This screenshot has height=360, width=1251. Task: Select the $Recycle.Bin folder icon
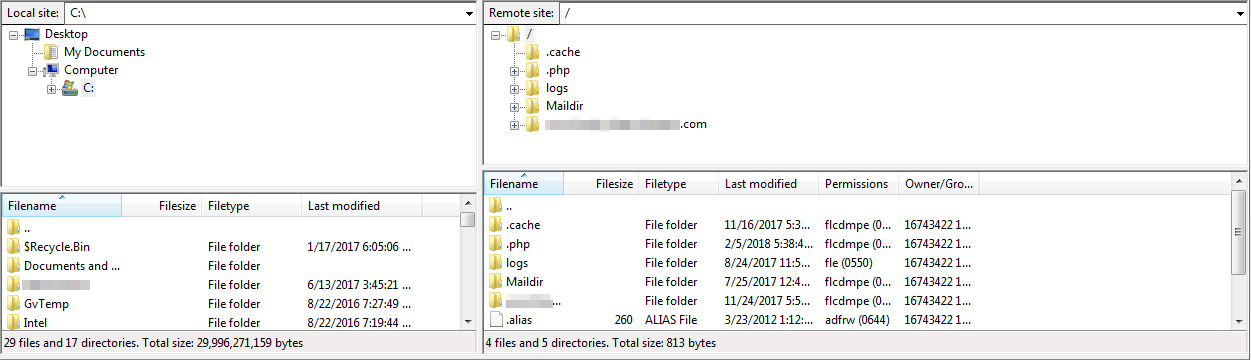(13, 246)
